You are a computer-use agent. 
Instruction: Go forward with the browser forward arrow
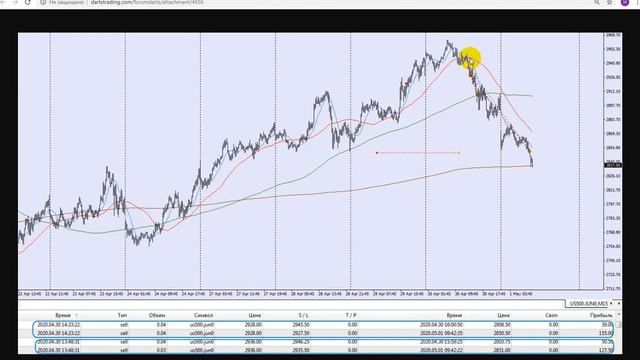(x=16, y=2)
